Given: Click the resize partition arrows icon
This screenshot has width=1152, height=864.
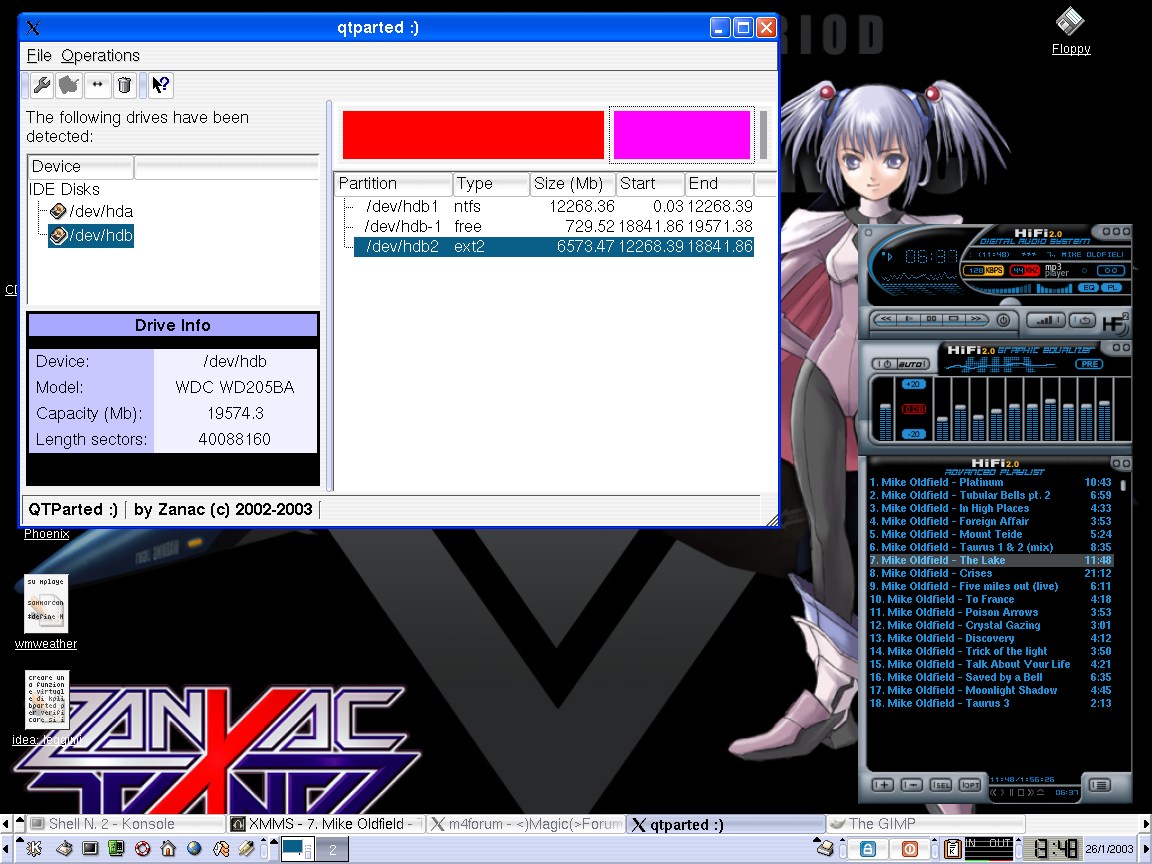Looking at the screenshot, I should (97, 86).
